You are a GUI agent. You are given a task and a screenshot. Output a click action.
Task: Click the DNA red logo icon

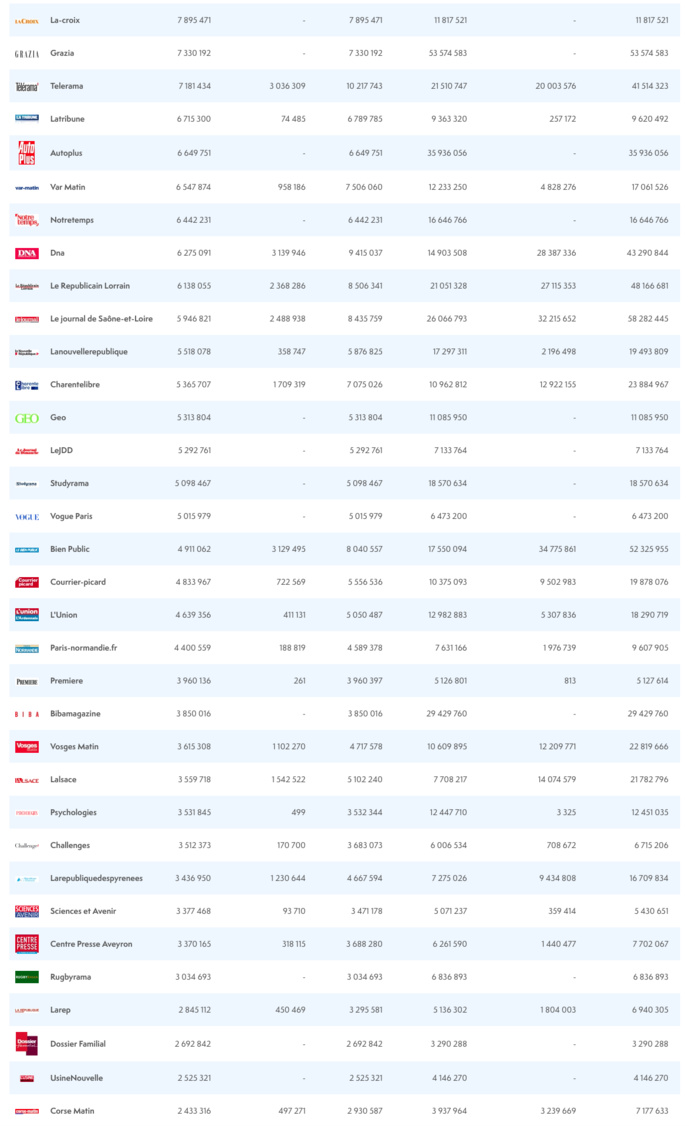coord(27,253)
